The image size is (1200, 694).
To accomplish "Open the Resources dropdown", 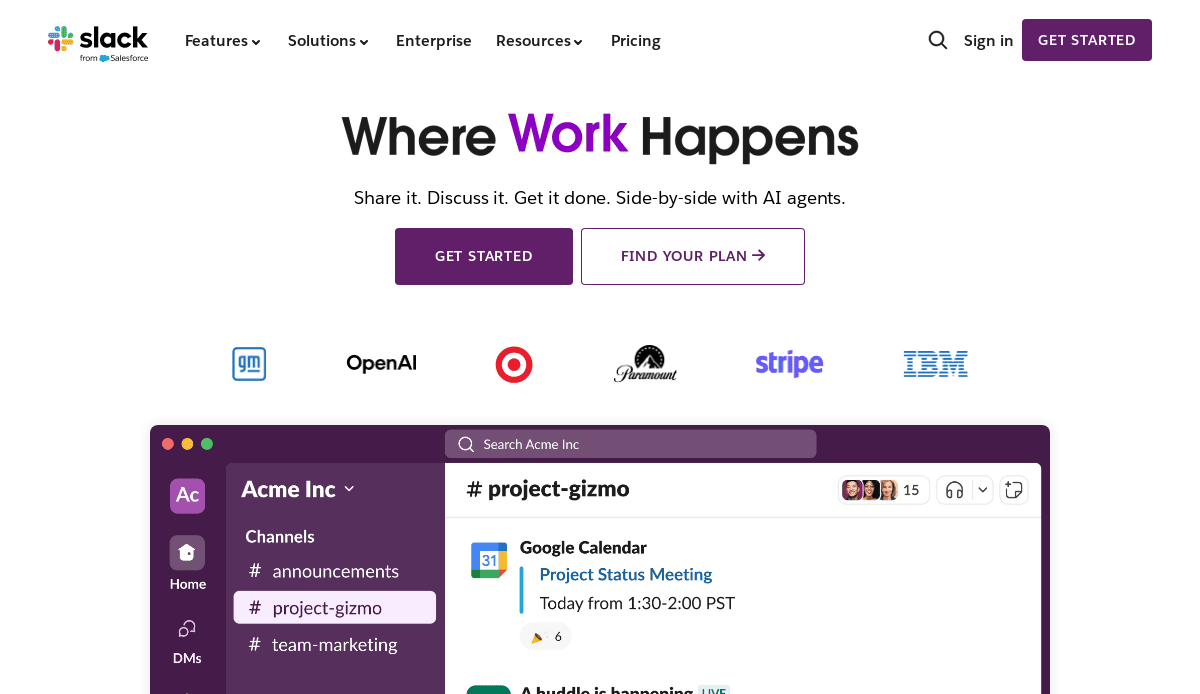I will tap(539, 41).
